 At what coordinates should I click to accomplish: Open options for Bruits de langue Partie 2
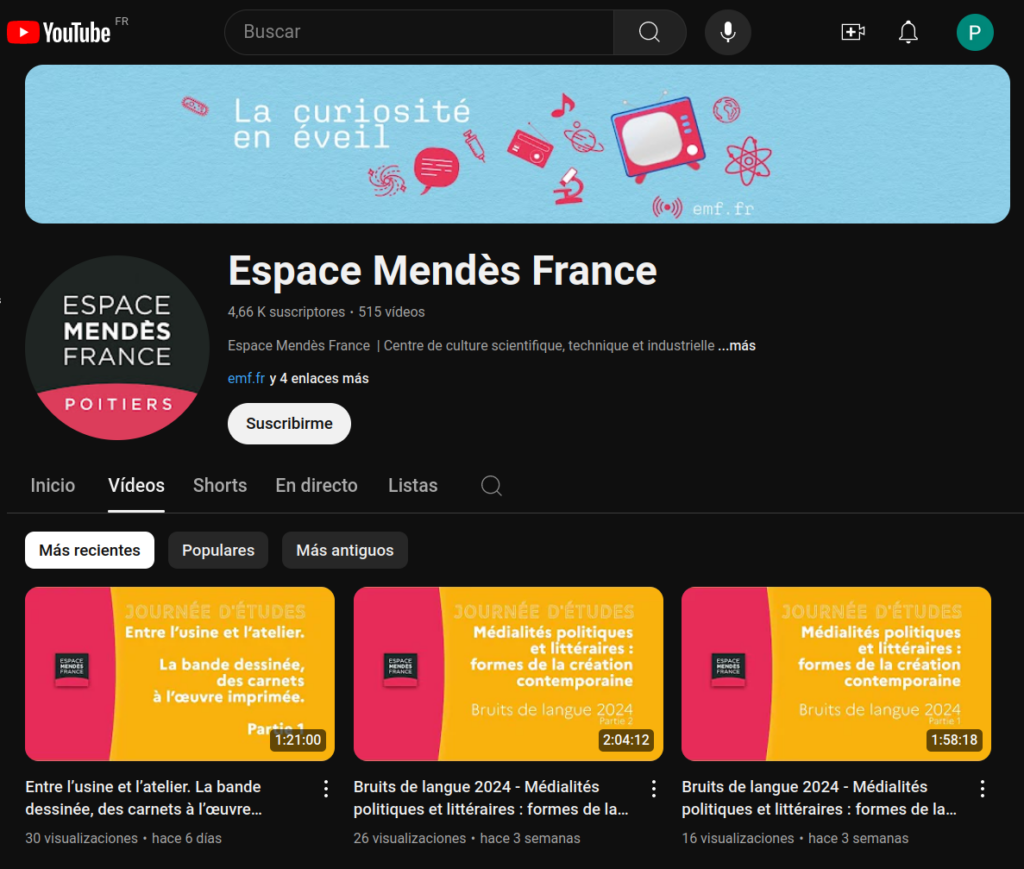[654, 789]
